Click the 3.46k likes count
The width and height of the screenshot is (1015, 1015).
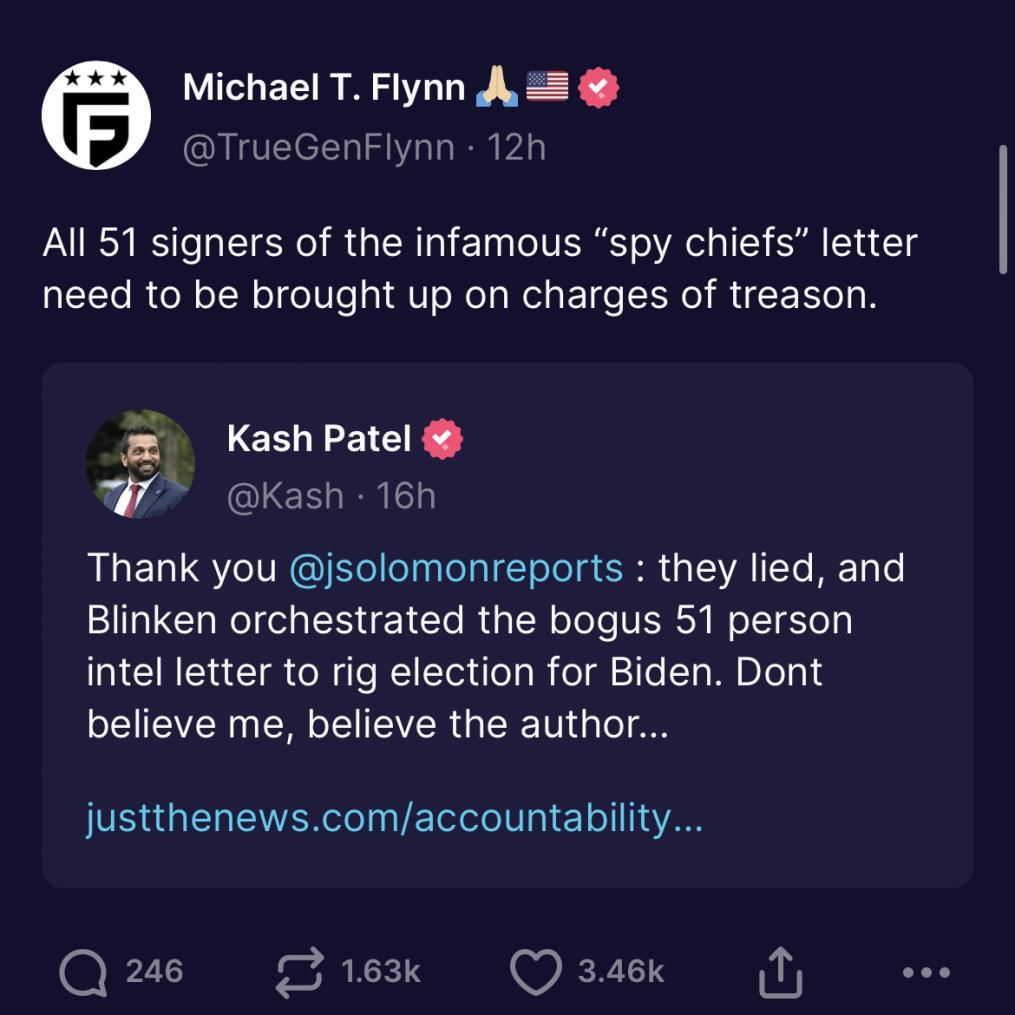621,971
